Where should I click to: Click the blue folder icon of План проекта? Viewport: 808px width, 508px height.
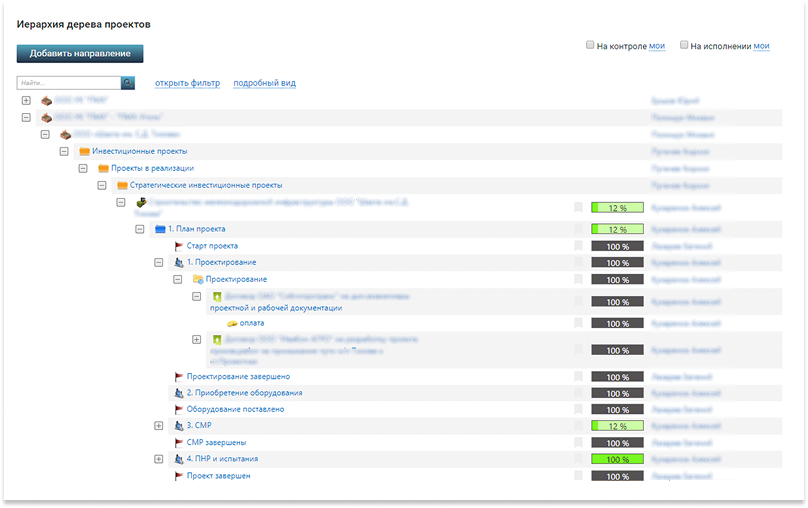(160, 229)
